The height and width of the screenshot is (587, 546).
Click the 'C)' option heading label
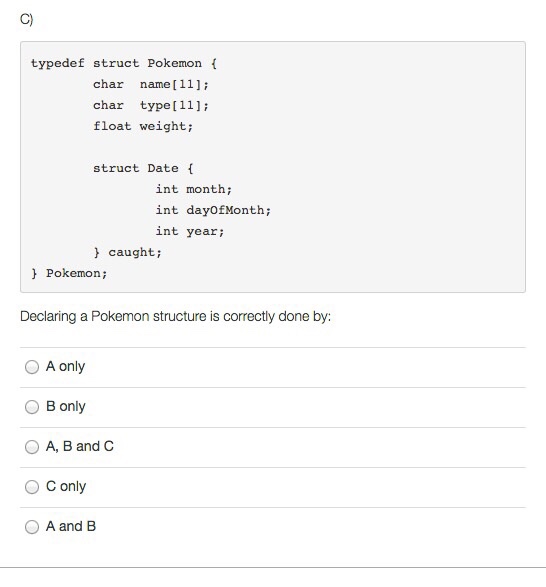point(27,19)
